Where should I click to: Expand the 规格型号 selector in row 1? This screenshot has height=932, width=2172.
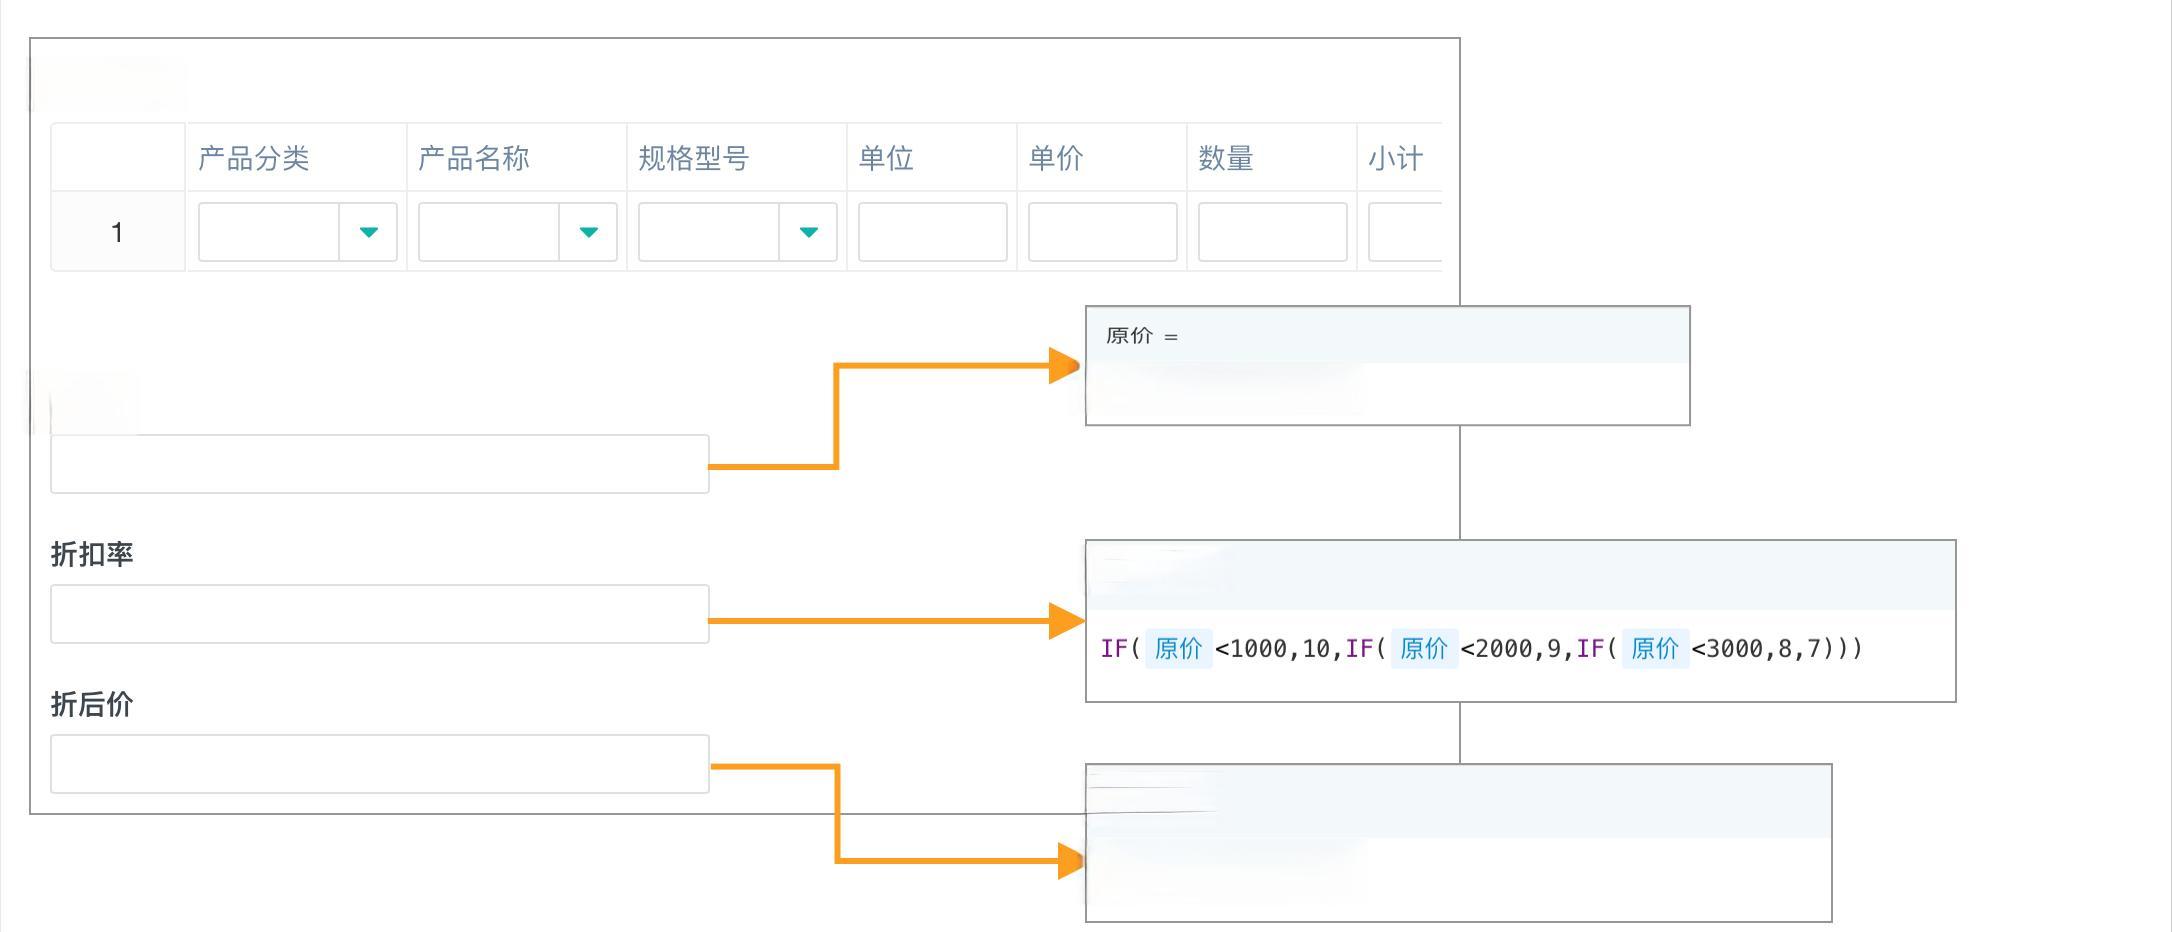808,232
